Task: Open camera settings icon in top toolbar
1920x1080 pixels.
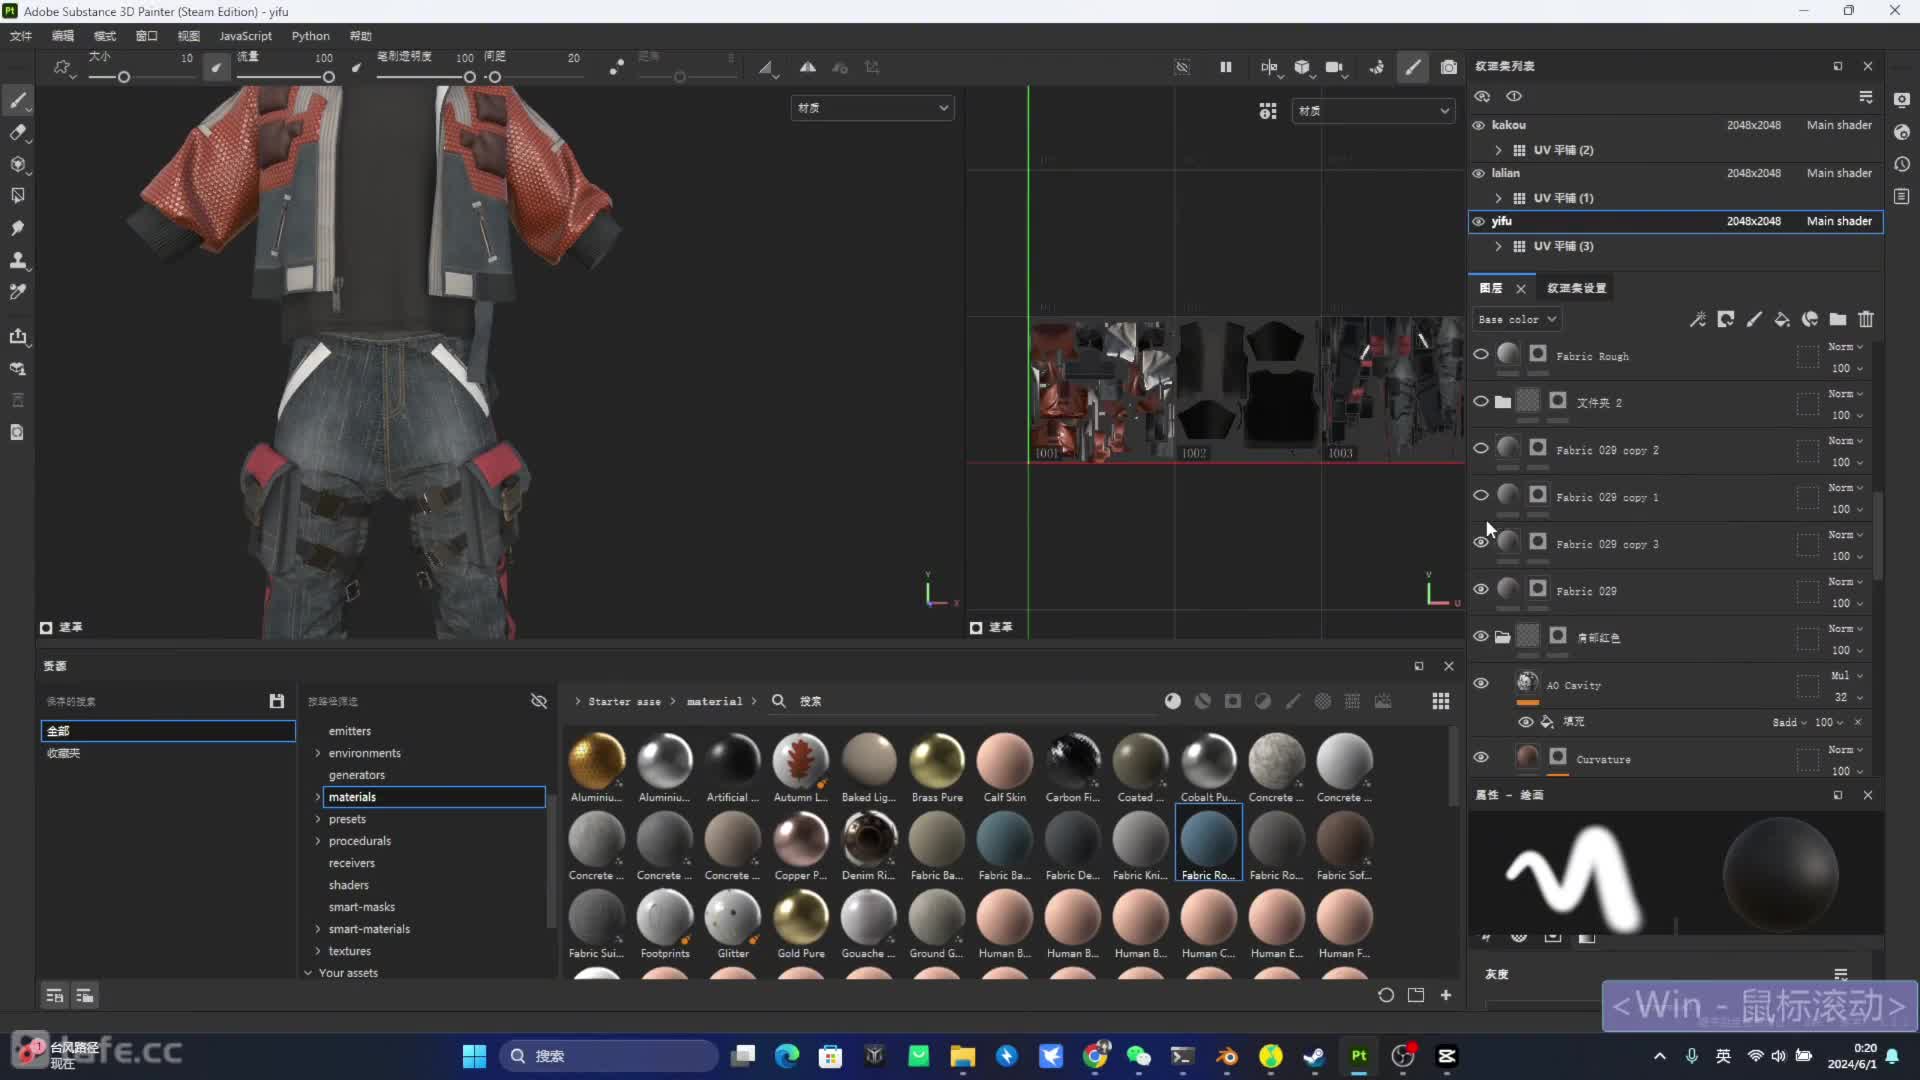Action: (1335, 67)
